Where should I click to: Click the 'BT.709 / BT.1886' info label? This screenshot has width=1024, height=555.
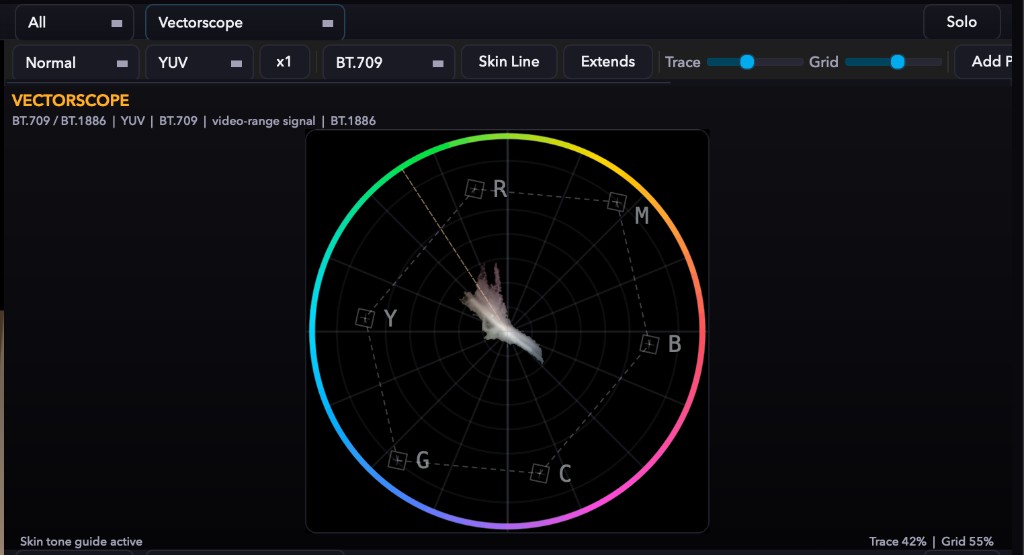coord(59,121)
